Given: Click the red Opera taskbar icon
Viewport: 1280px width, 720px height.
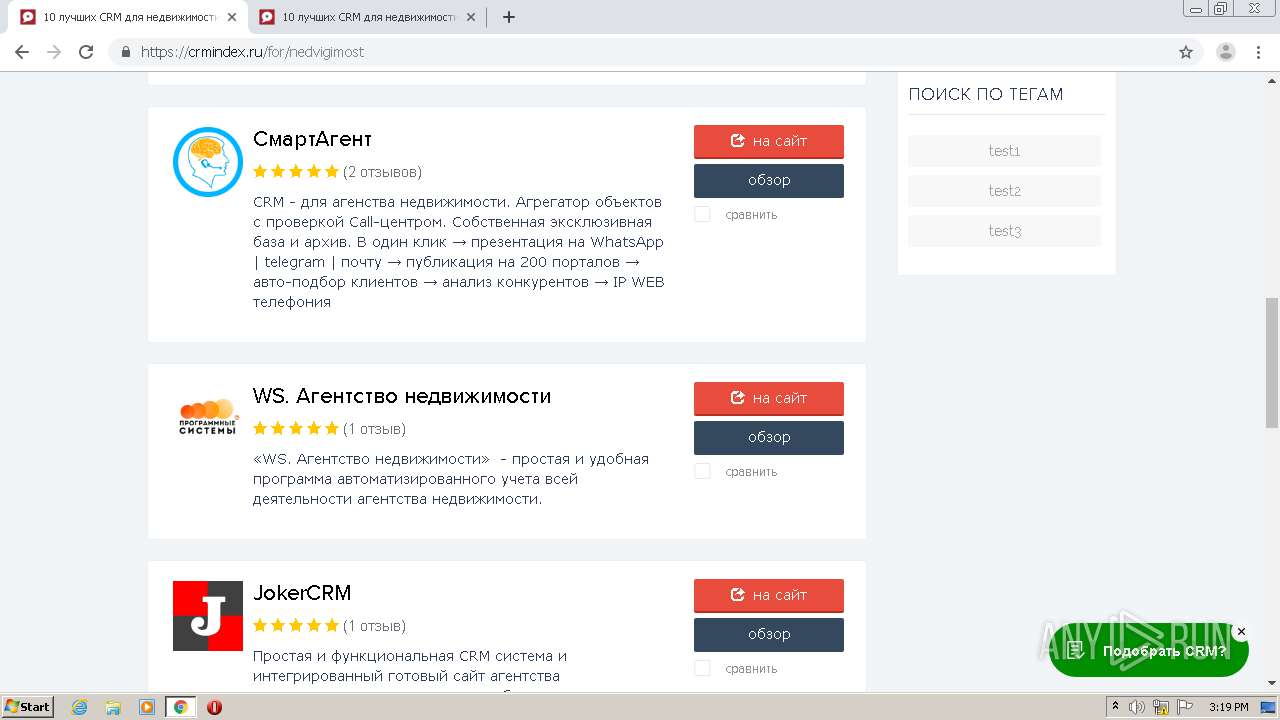Looking at the screenshot, I should click(x=214, y=707).
